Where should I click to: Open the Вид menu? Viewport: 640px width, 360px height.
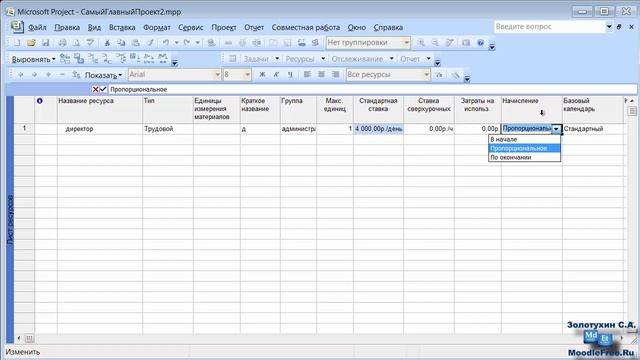click(x=94, y=27)
